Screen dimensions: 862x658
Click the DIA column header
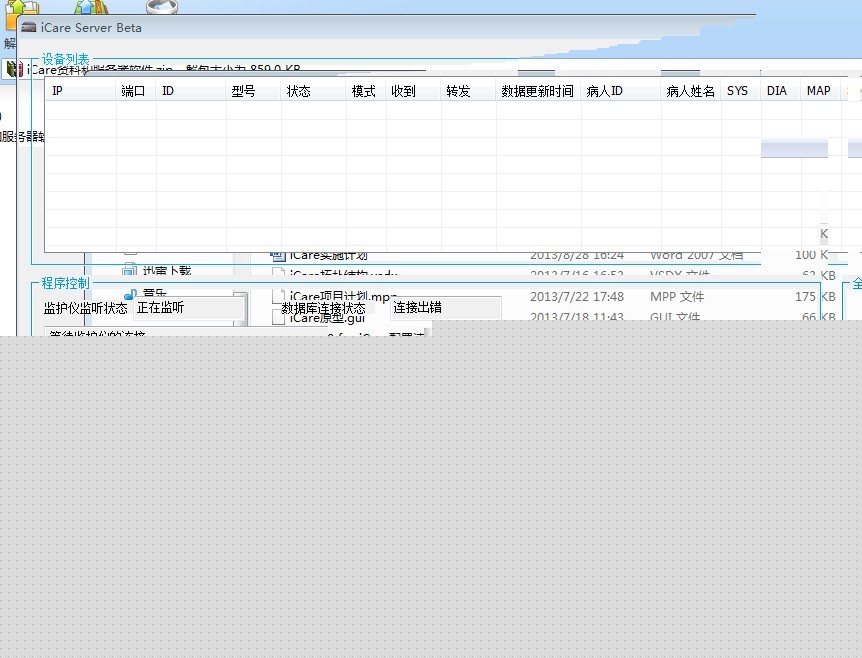coord(781,91)
